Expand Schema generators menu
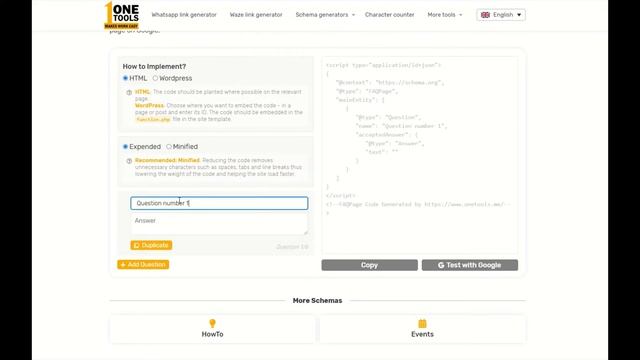640x360 pixels. point(325,15)
